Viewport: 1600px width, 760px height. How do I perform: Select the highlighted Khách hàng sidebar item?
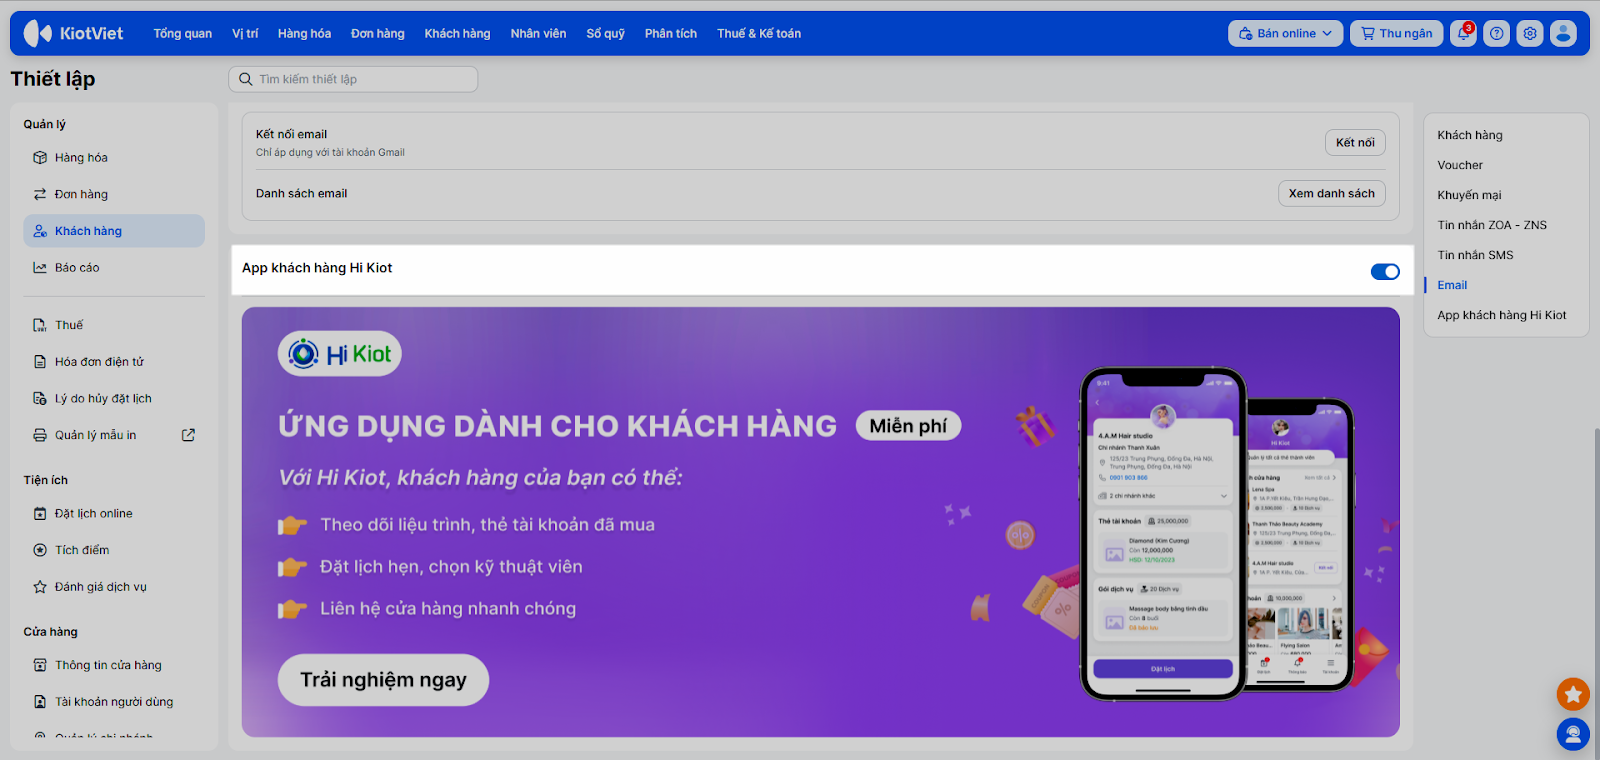coord(114,231)
